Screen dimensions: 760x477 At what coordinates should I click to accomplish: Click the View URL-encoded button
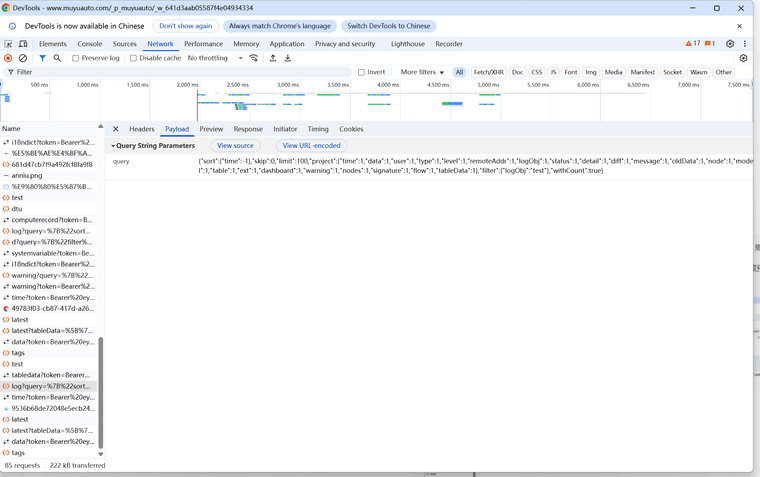312,145
